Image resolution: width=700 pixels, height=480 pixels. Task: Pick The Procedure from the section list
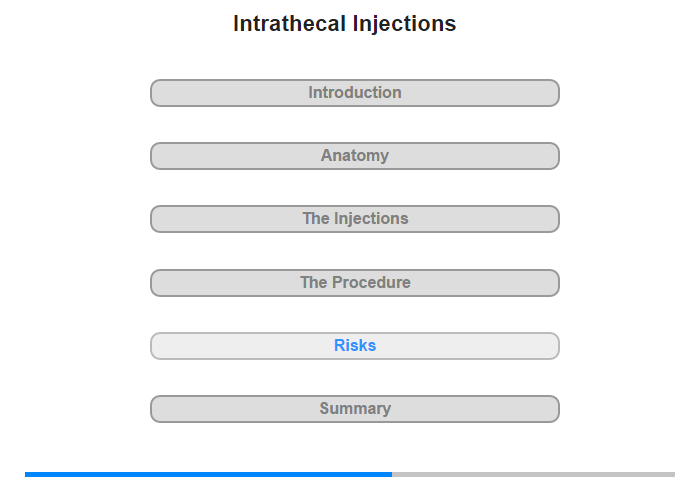point(355,283)
